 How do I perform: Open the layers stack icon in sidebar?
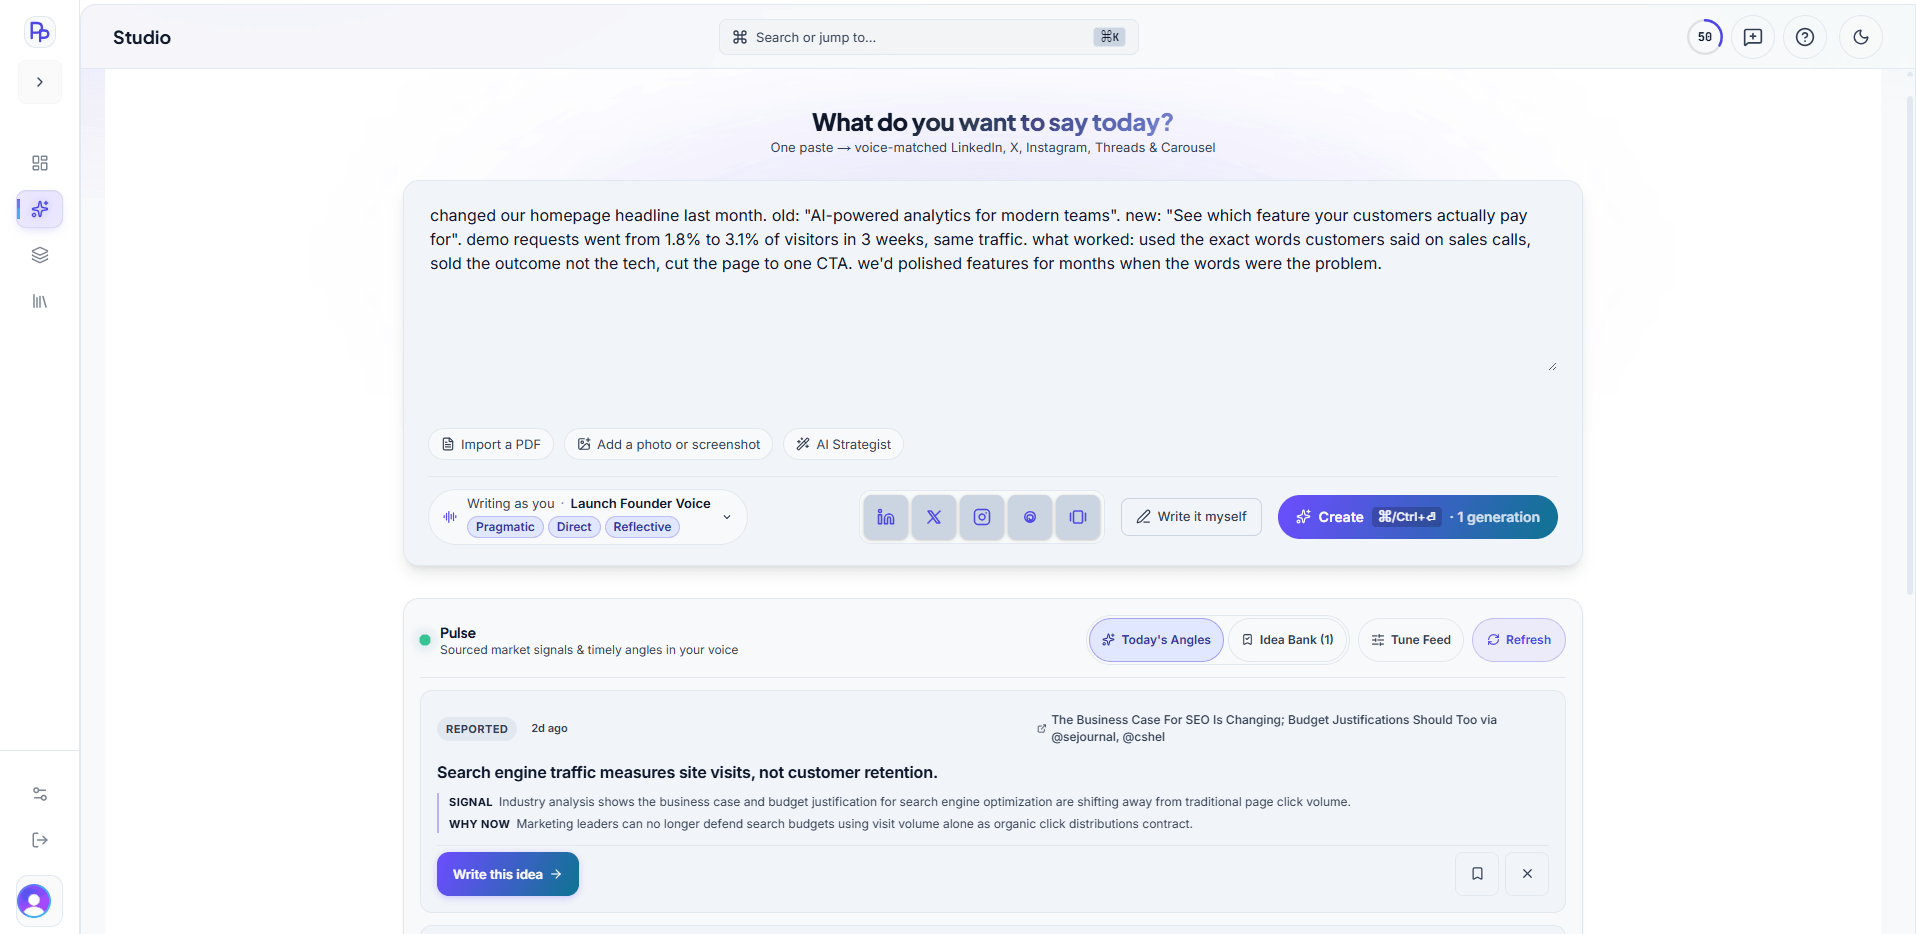click(40, 255)
